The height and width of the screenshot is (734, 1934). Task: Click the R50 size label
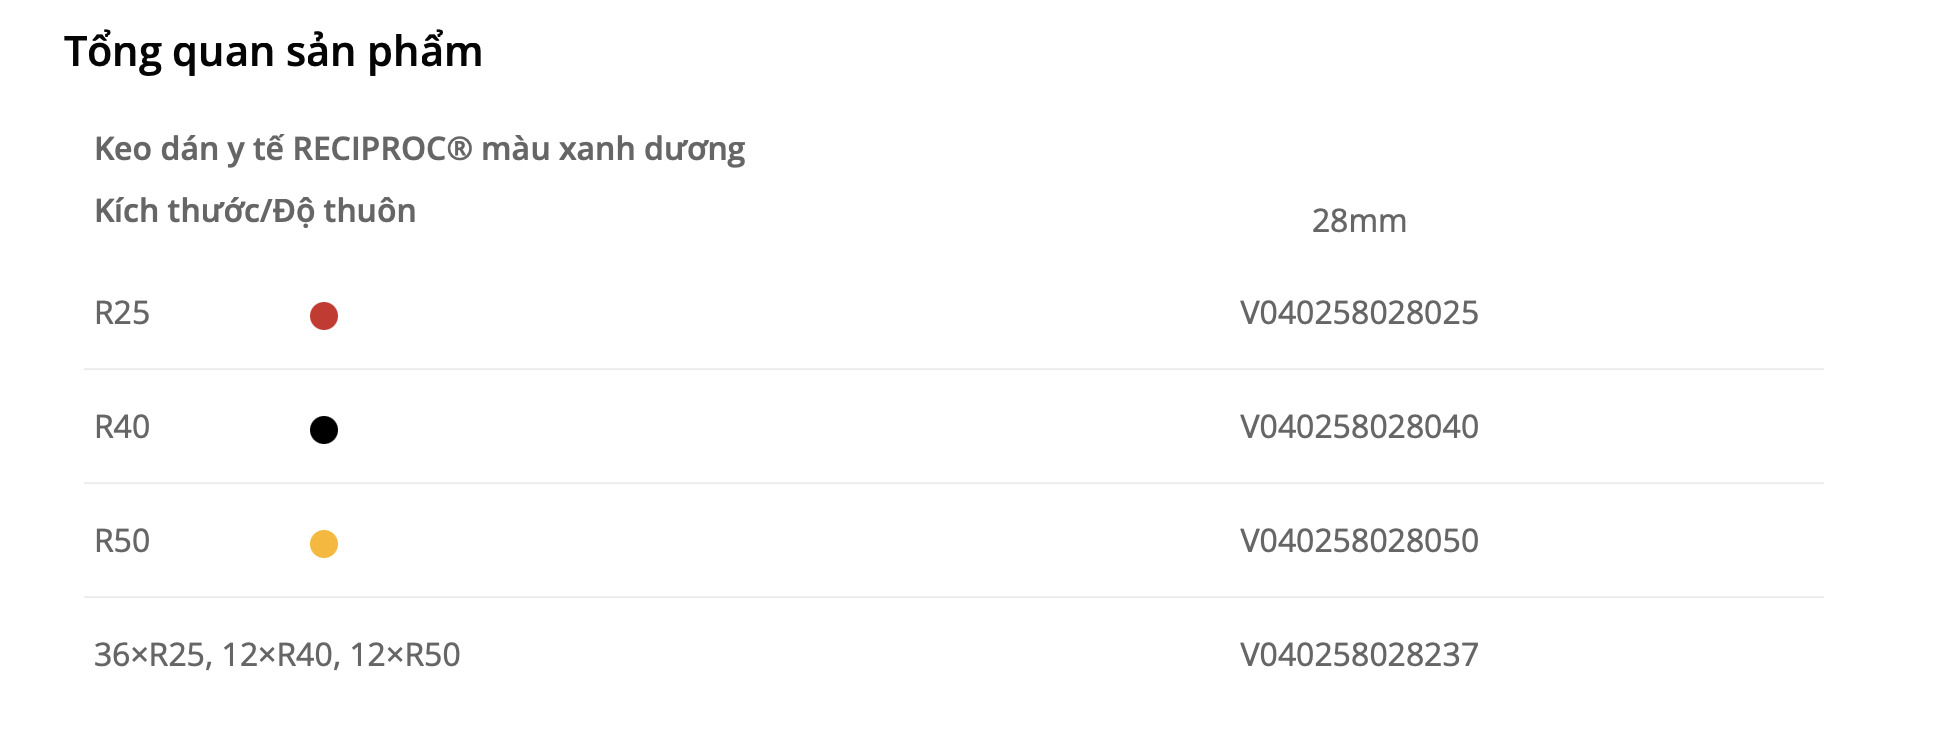(122, 541)
